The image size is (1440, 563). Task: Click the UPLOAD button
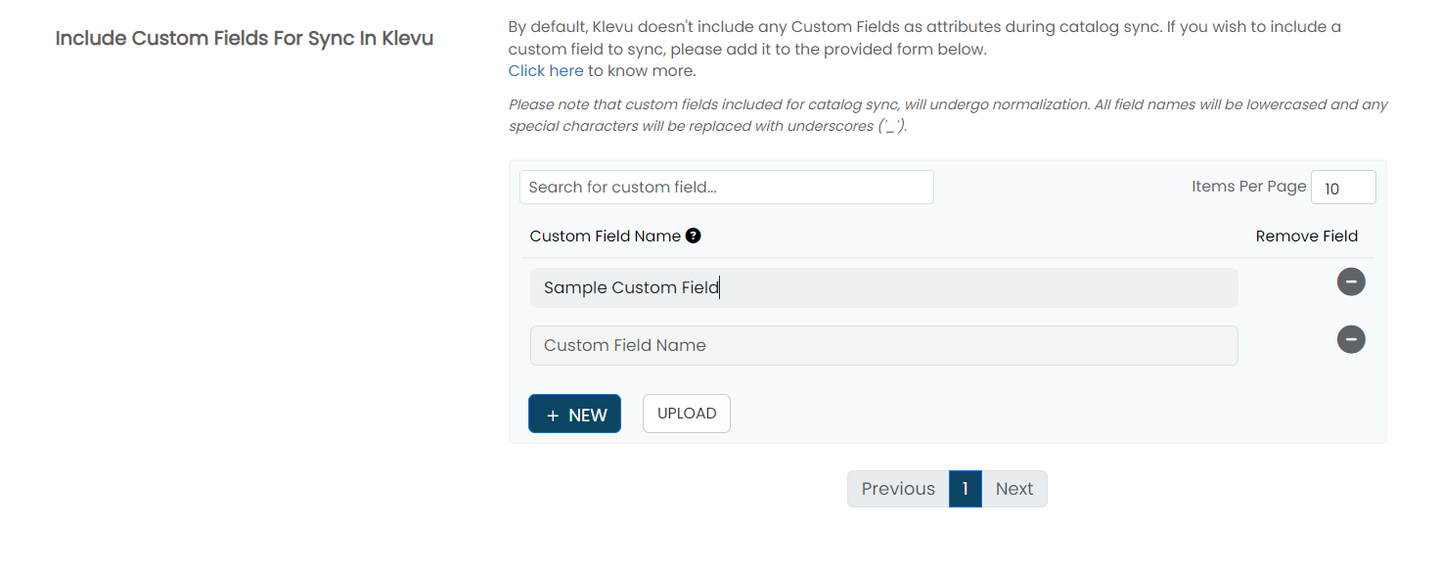click(686, 414)
